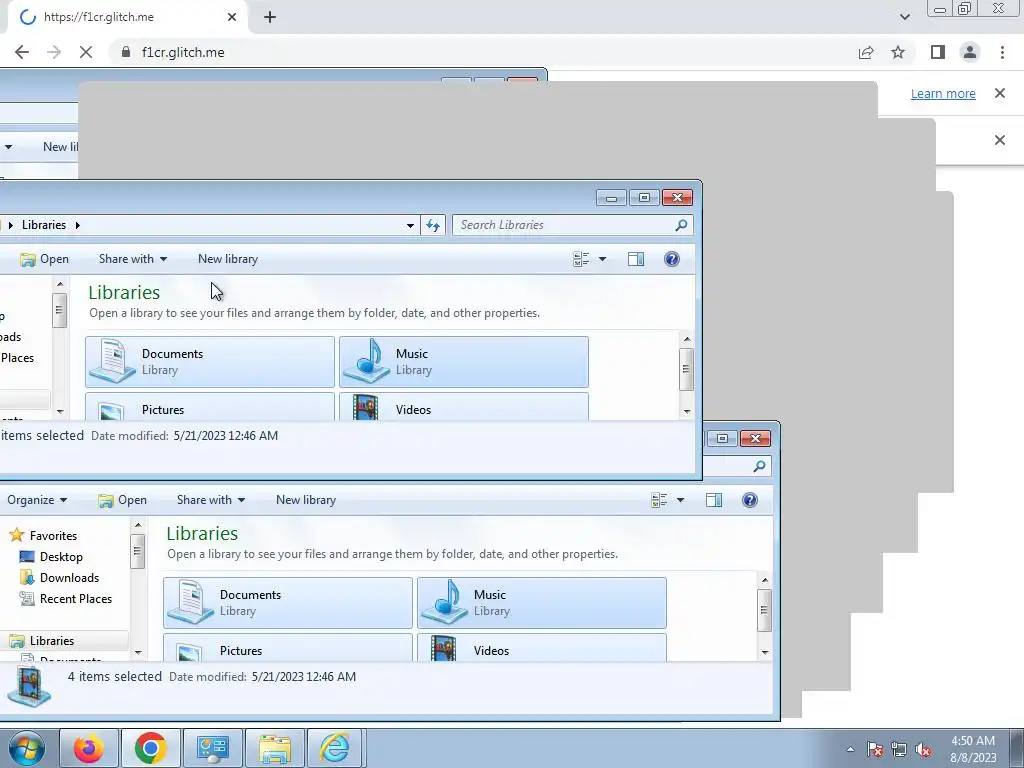Open Organize menu in front window

click(x=37, y=500)
